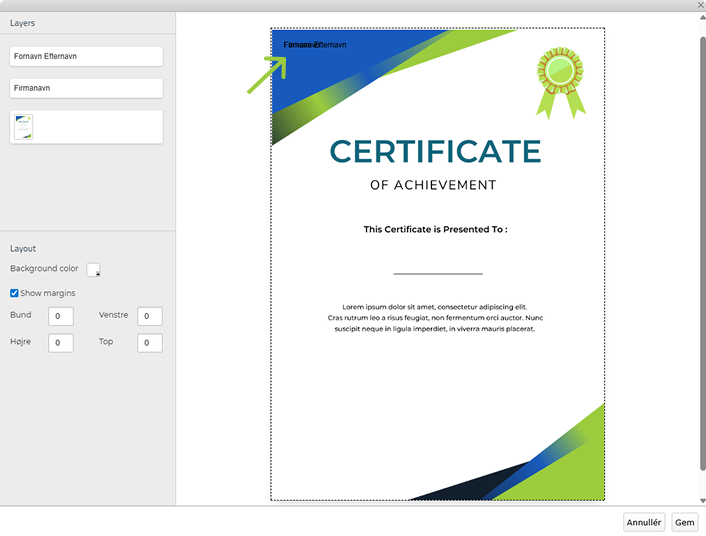The height and width of the screenshot is (536, 706).
Task: Click the scrollbar up arrow
Action: 703,18
